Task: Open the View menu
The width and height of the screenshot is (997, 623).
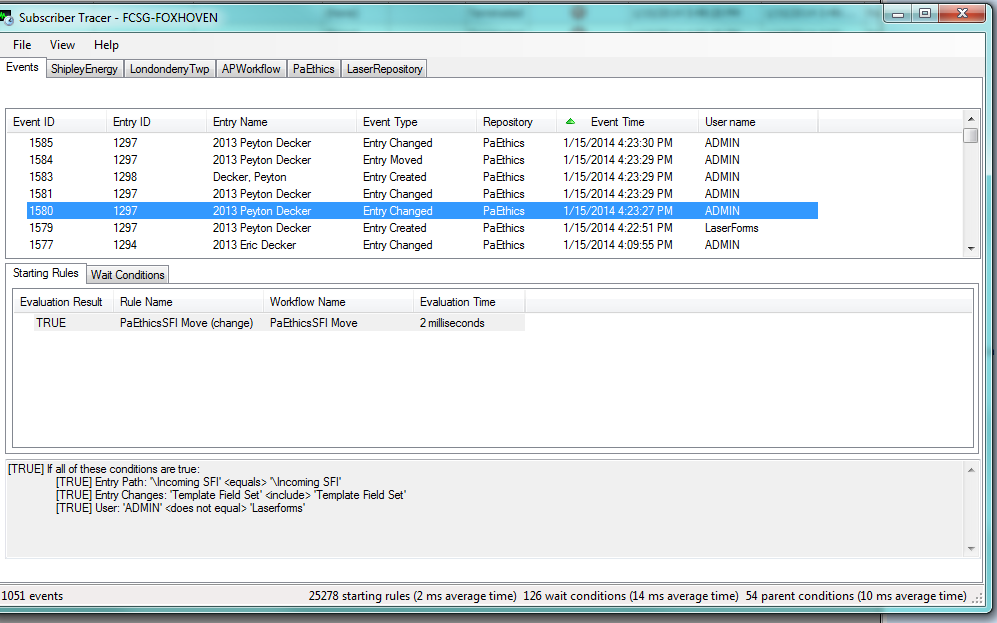Action: pyautogui.click(x=62, y=45)
